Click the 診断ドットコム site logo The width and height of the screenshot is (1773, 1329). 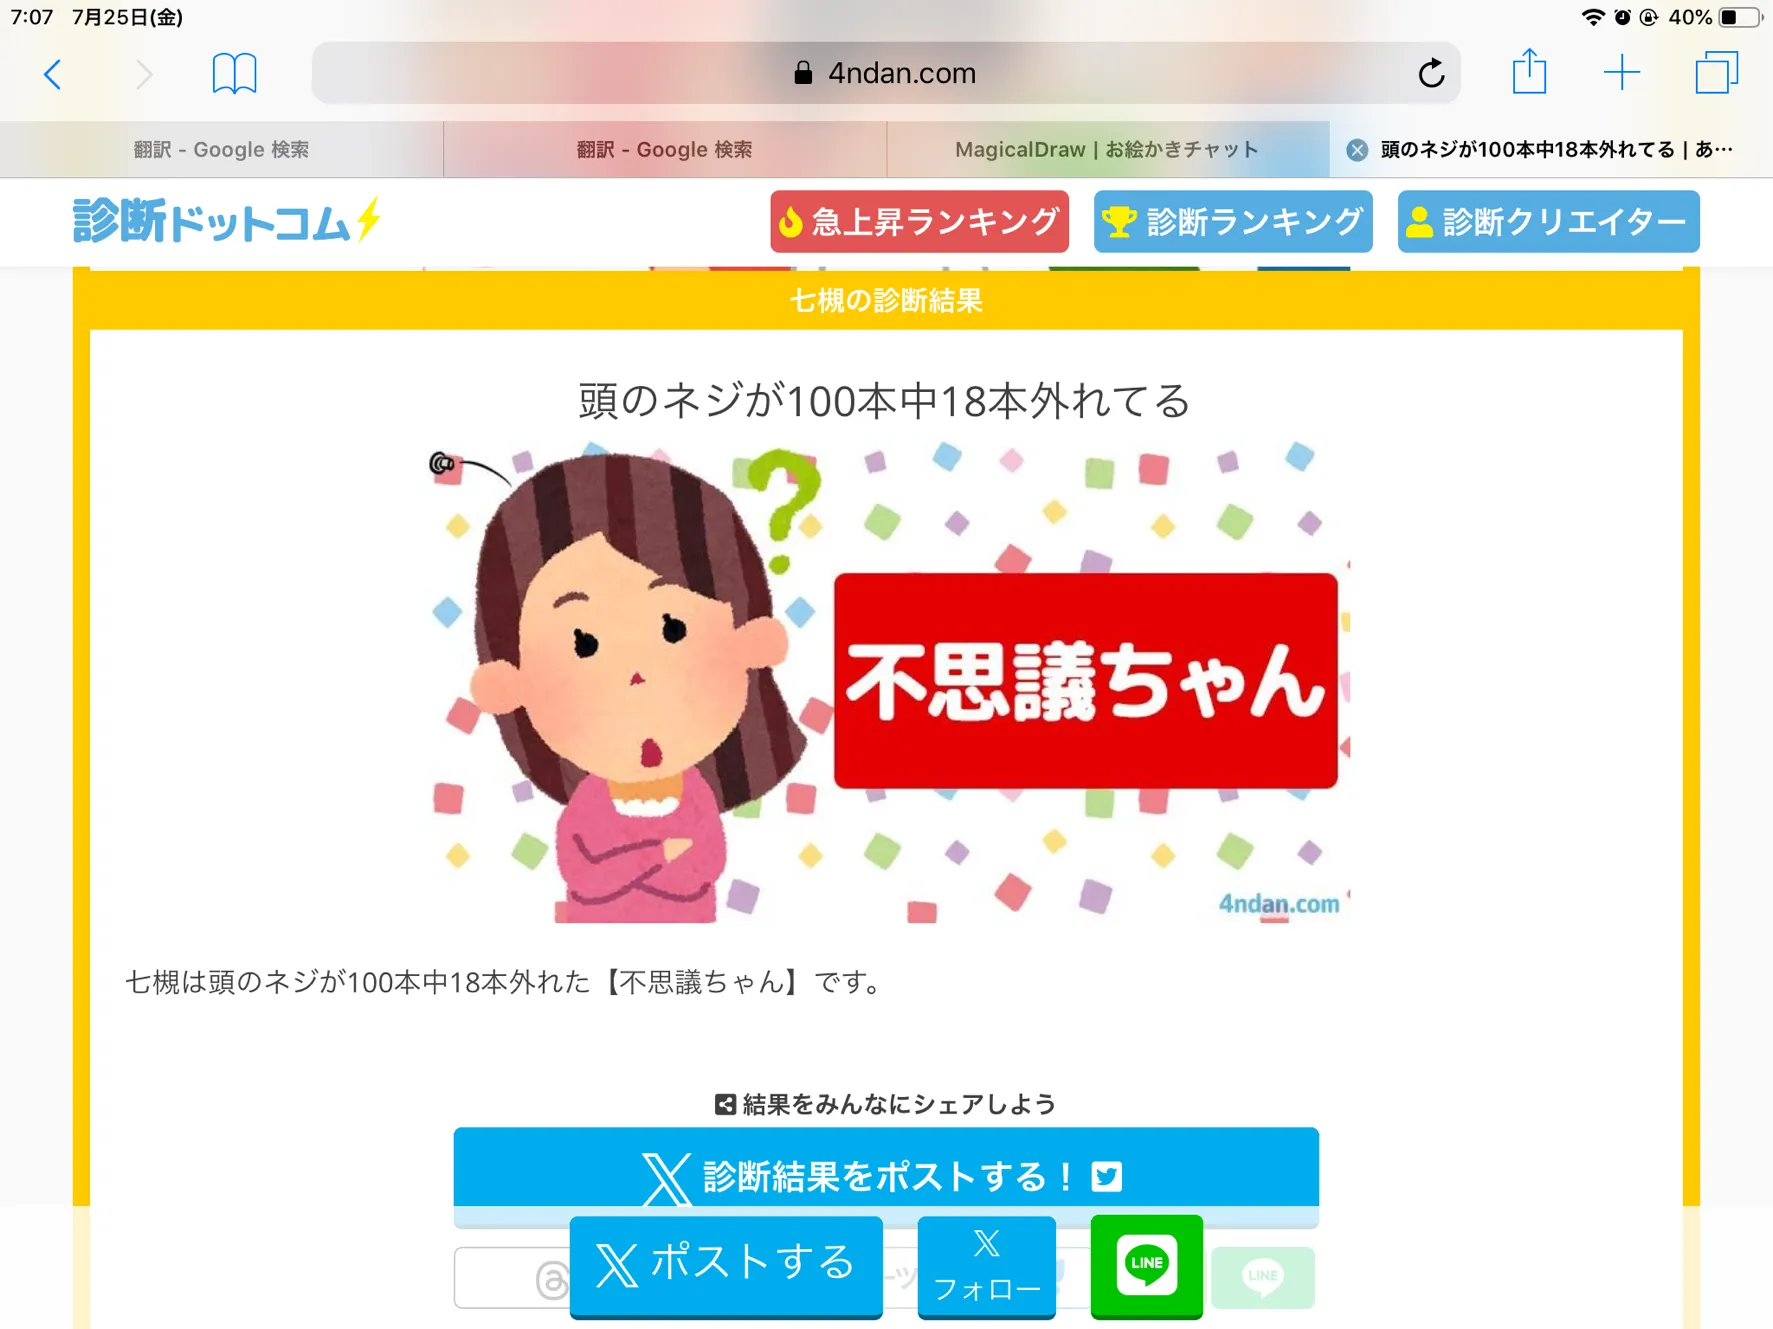point(226,221)
